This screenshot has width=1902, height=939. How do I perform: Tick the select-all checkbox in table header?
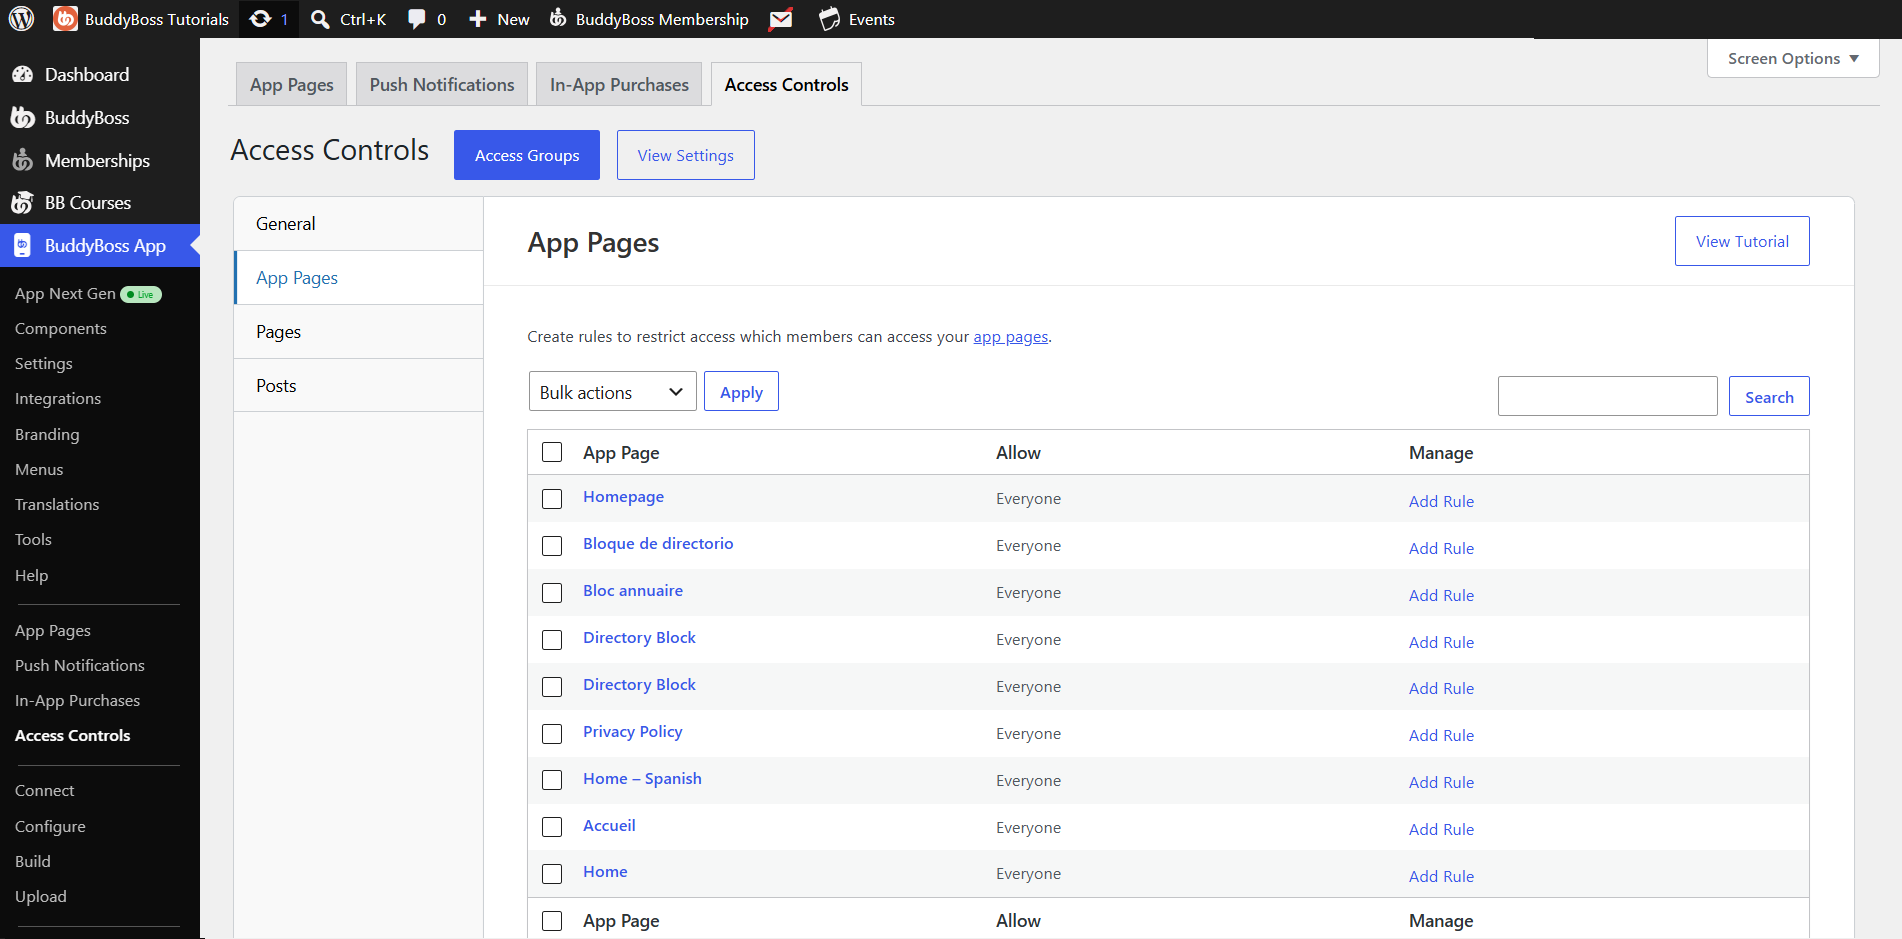(552, 452)
